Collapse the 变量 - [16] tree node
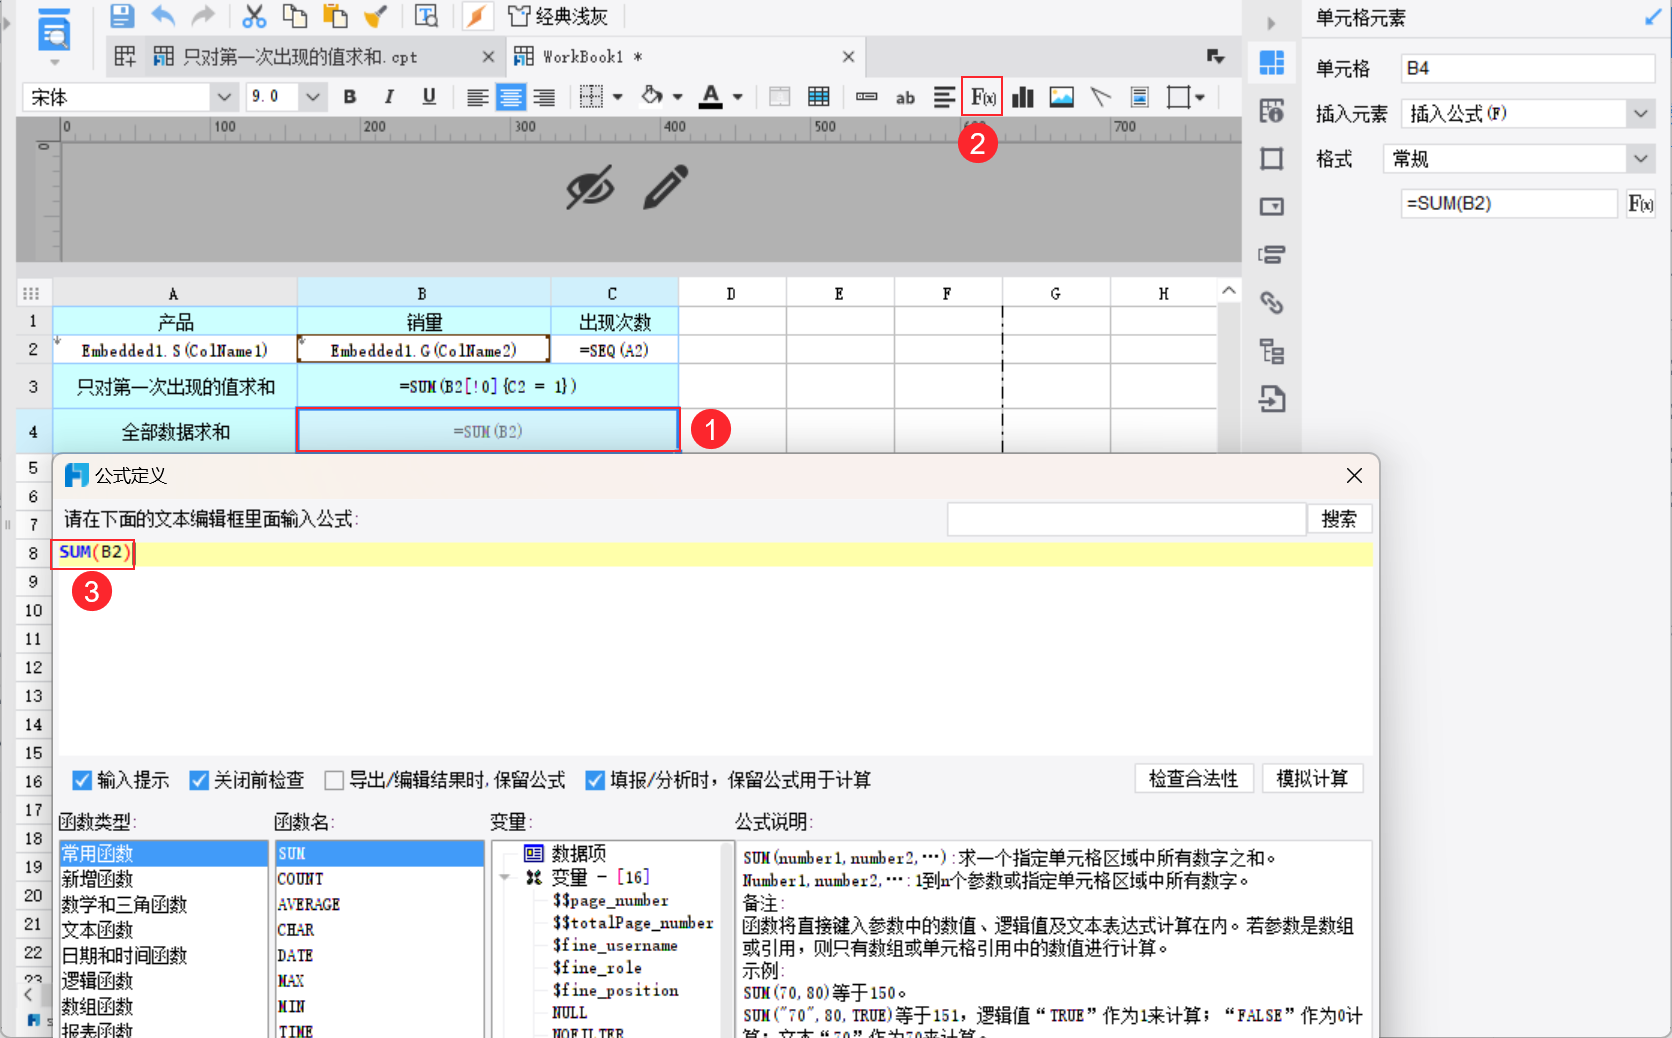The height and width of the screenshot is (1038, 1672). coord(505,877)
